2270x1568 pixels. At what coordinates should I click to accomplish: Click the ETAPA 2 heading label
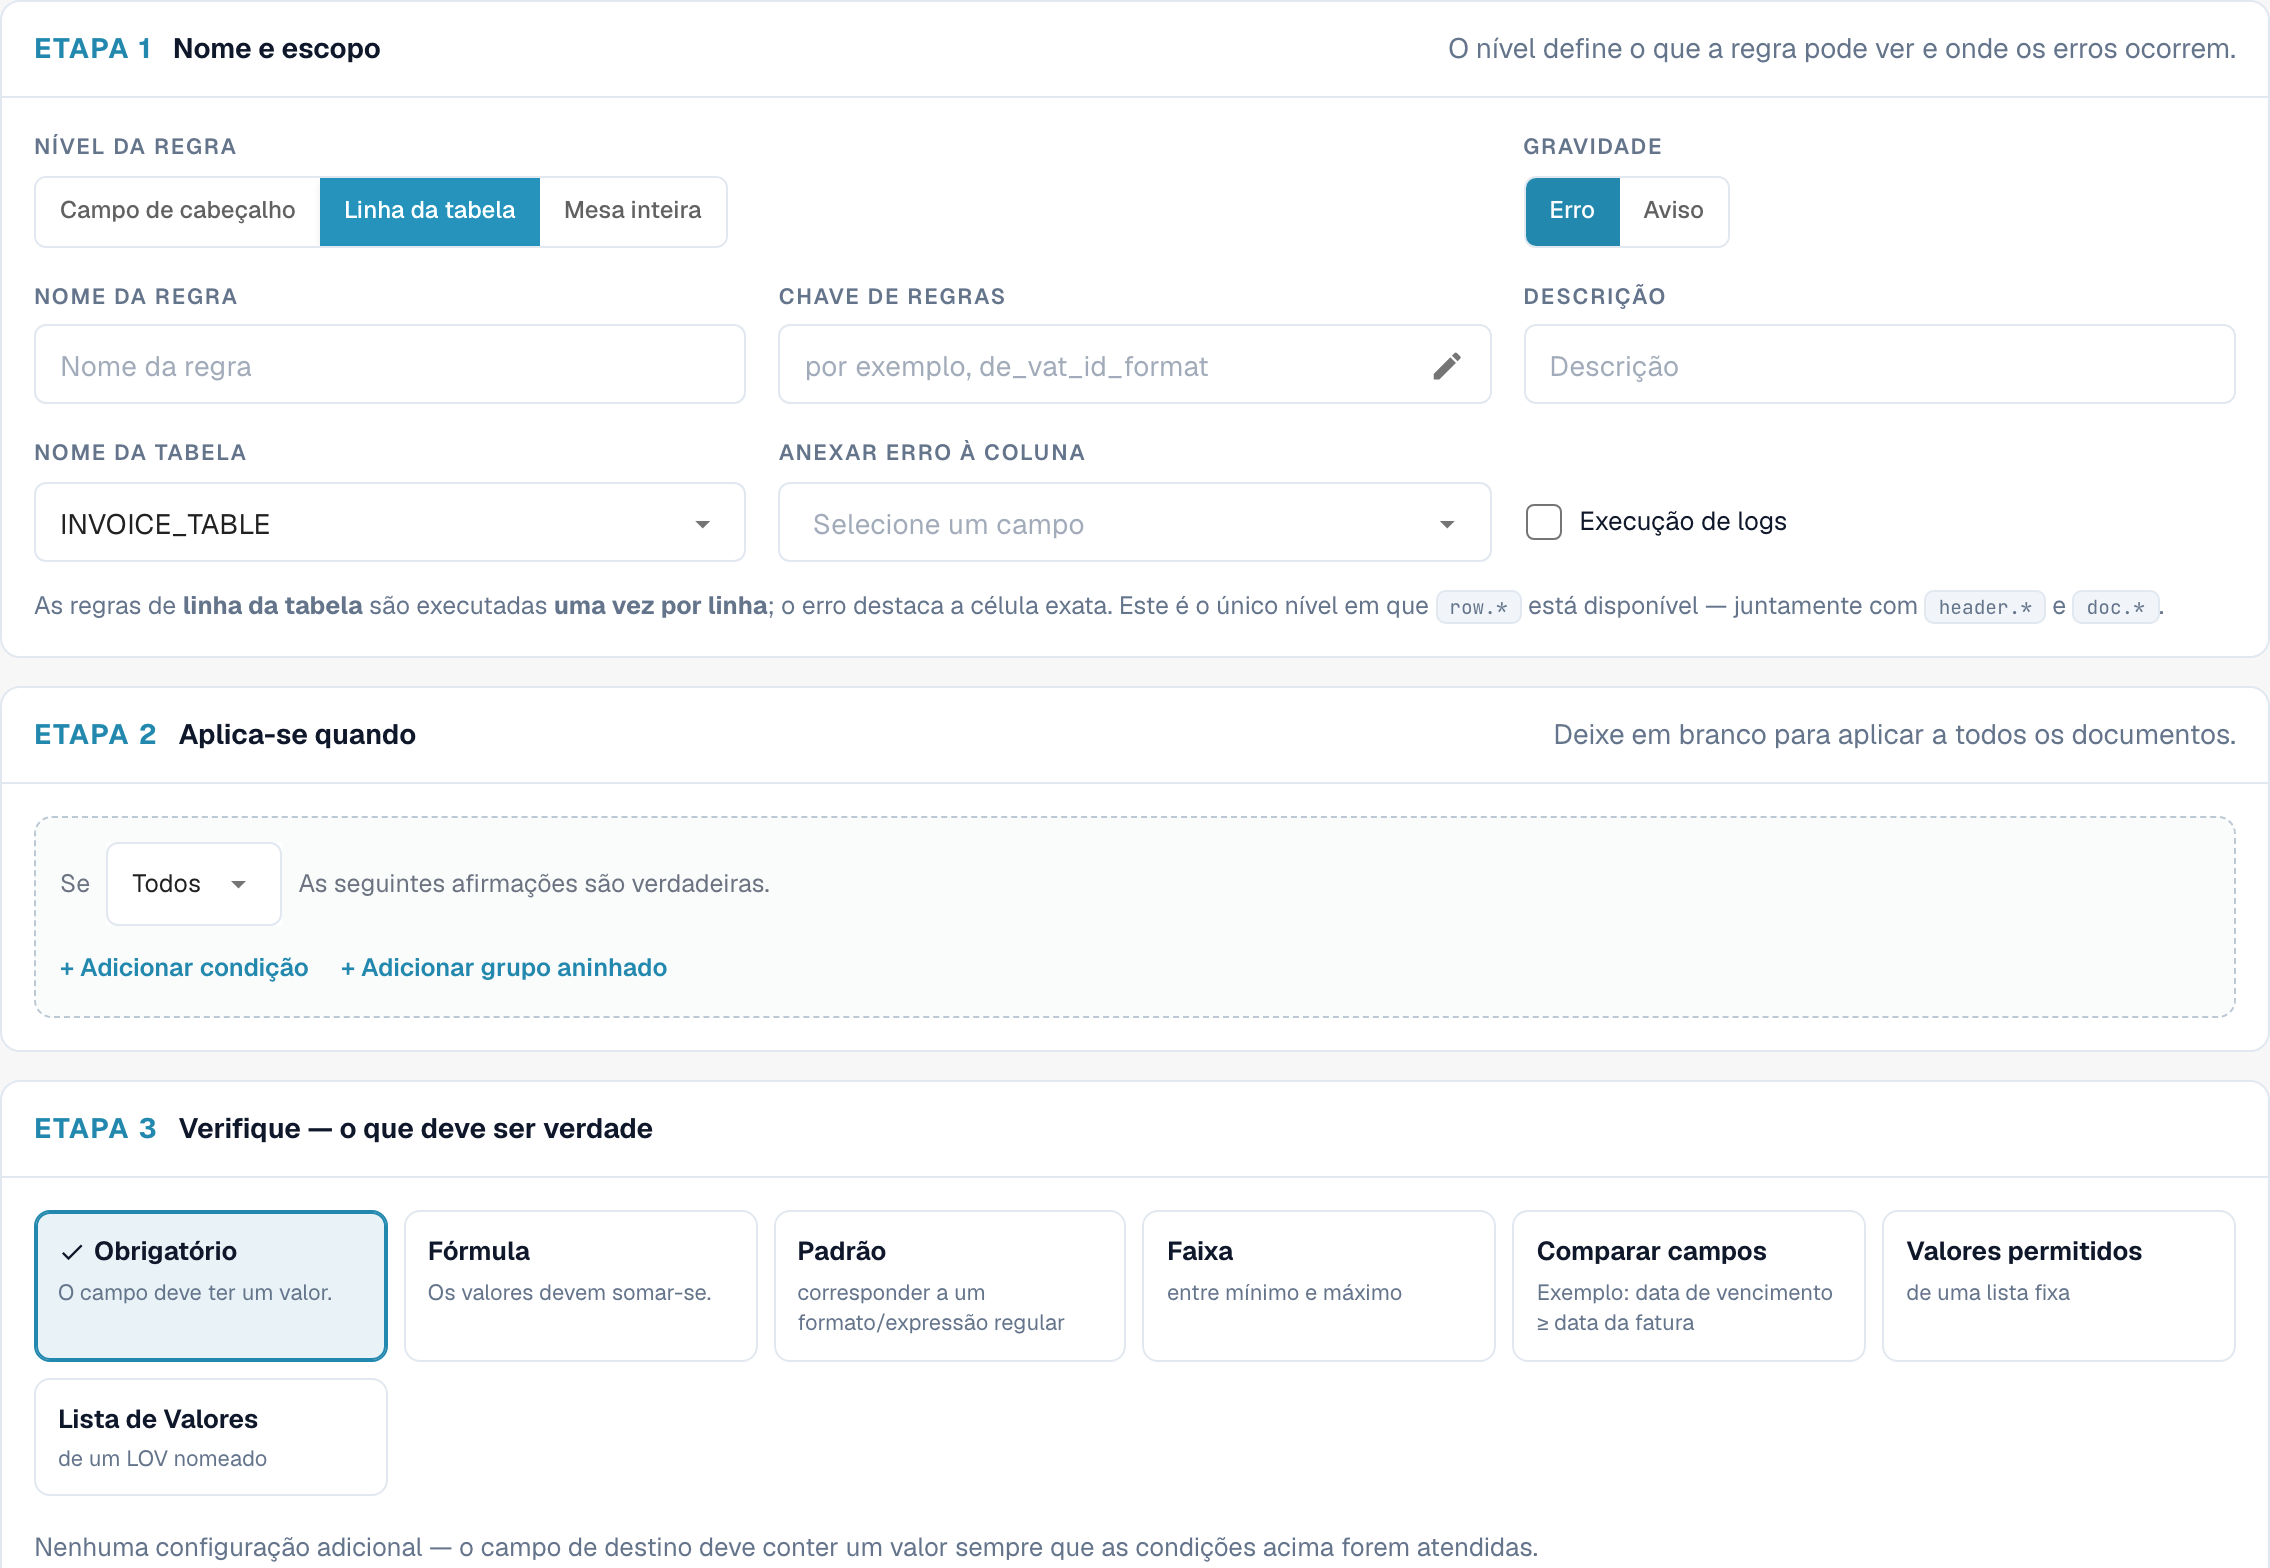point(95,734)
